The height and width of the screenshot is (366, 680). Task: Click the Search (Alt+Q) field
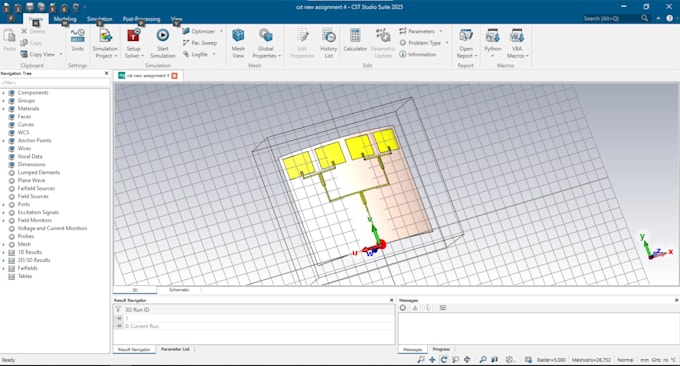[x=611, y=18]
